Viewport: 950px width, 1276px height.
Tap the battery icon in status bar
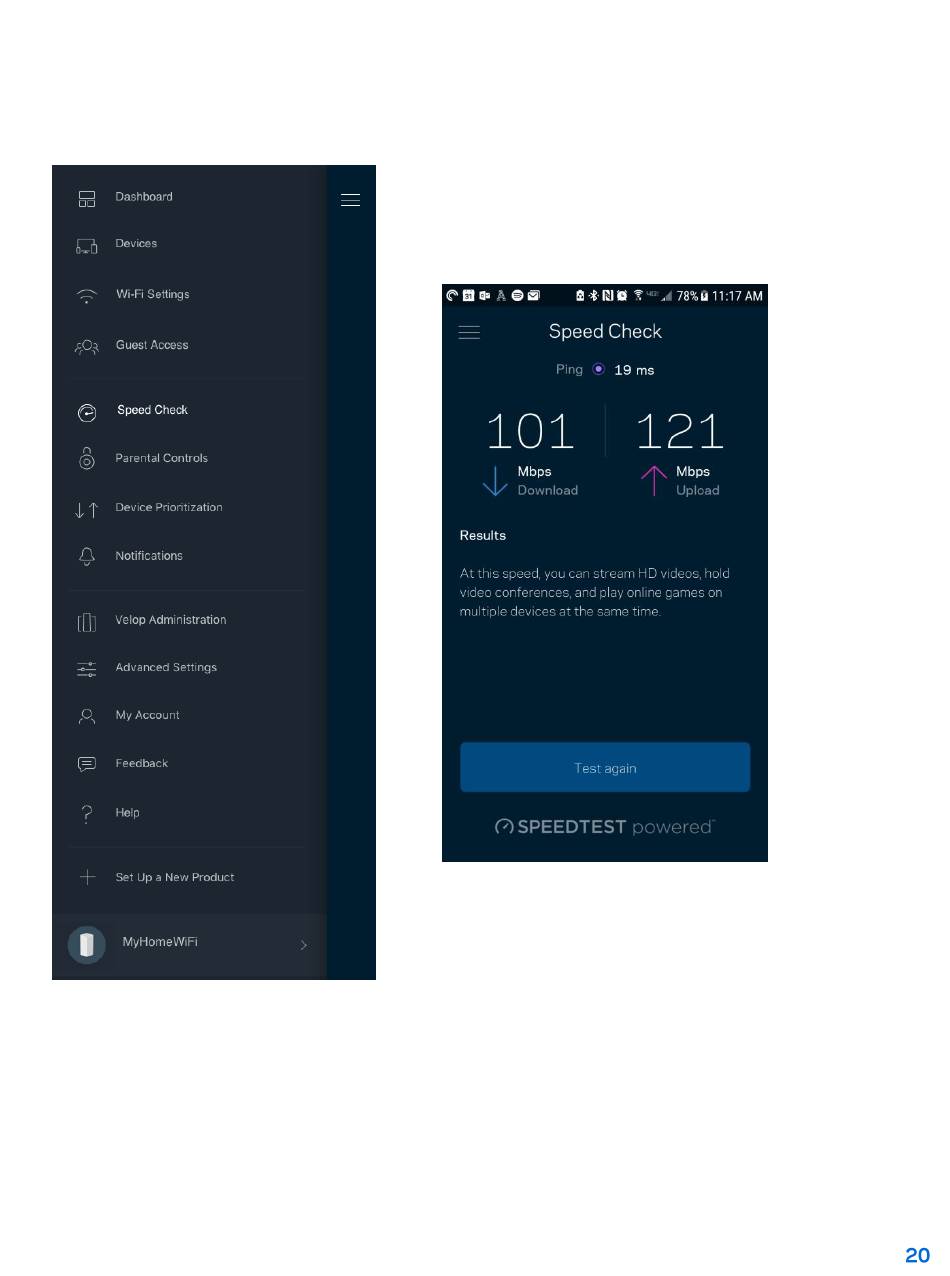[705, 295]
